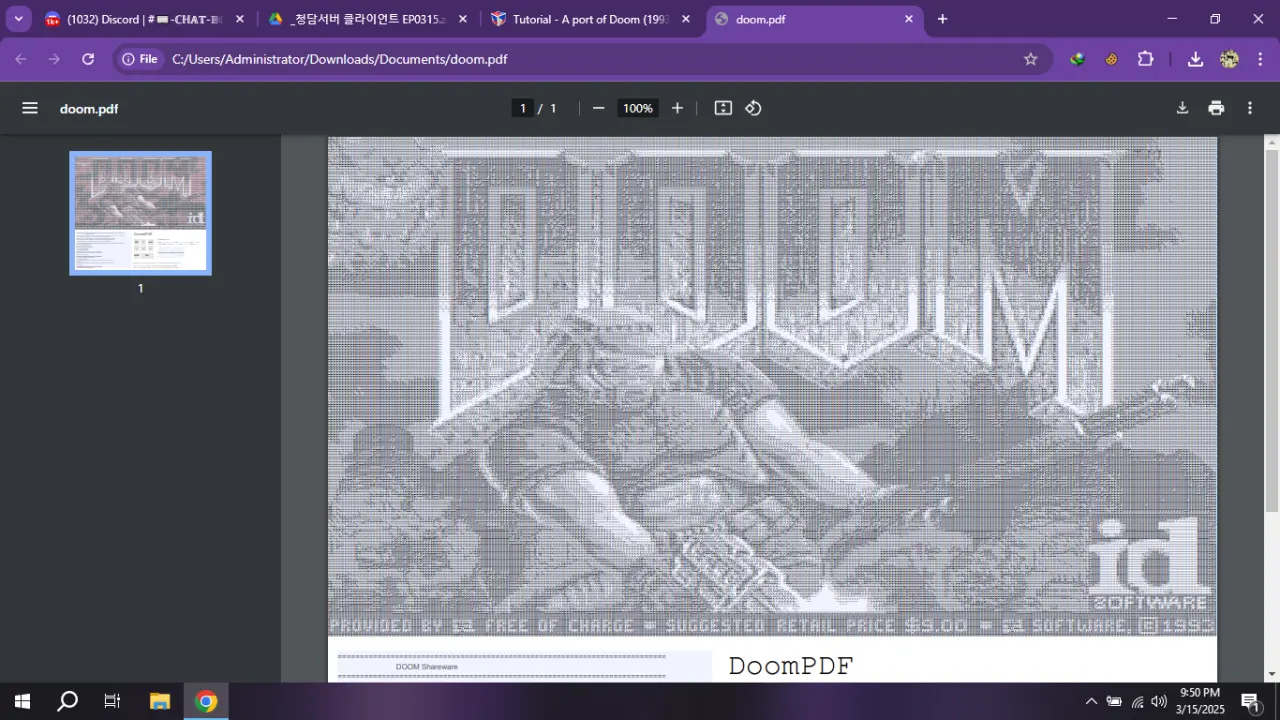
Task: Open the taskbar clock and calendar
Action: tap(1200, 701)
